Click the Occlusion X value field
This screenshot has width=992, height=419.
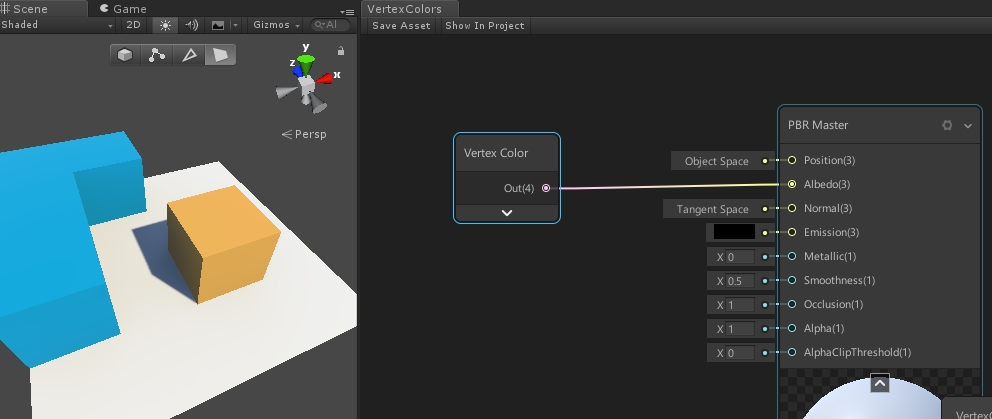click(x=740, y=305)
